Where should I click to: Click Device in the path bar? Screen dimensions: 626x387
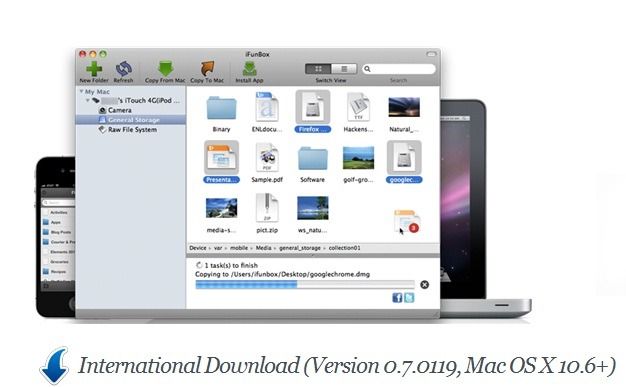click(198, 248)
